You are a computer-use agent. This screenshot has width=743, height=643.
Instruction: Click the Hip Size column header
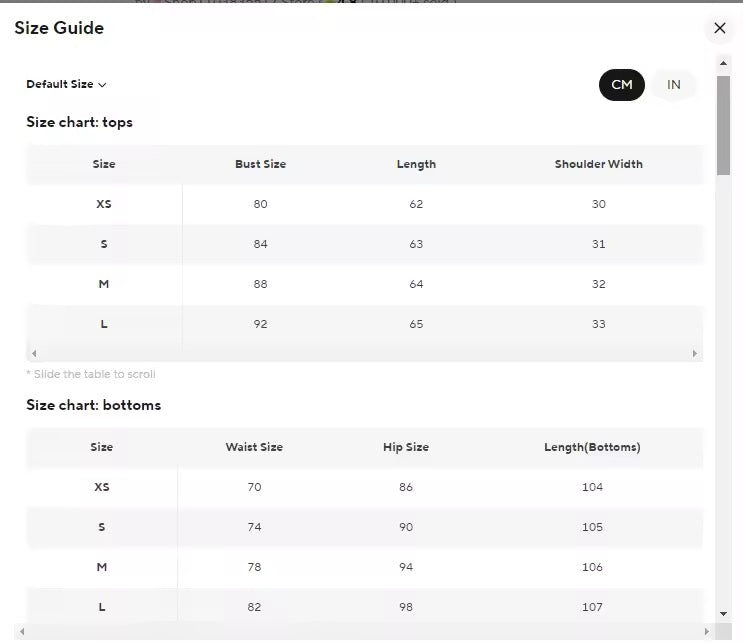click(x=406, y=447)
